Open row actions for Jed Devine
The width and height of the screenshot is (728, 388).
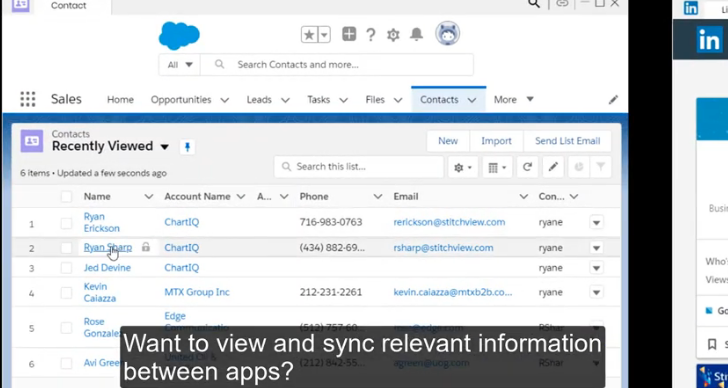click(x=596, y=268)
